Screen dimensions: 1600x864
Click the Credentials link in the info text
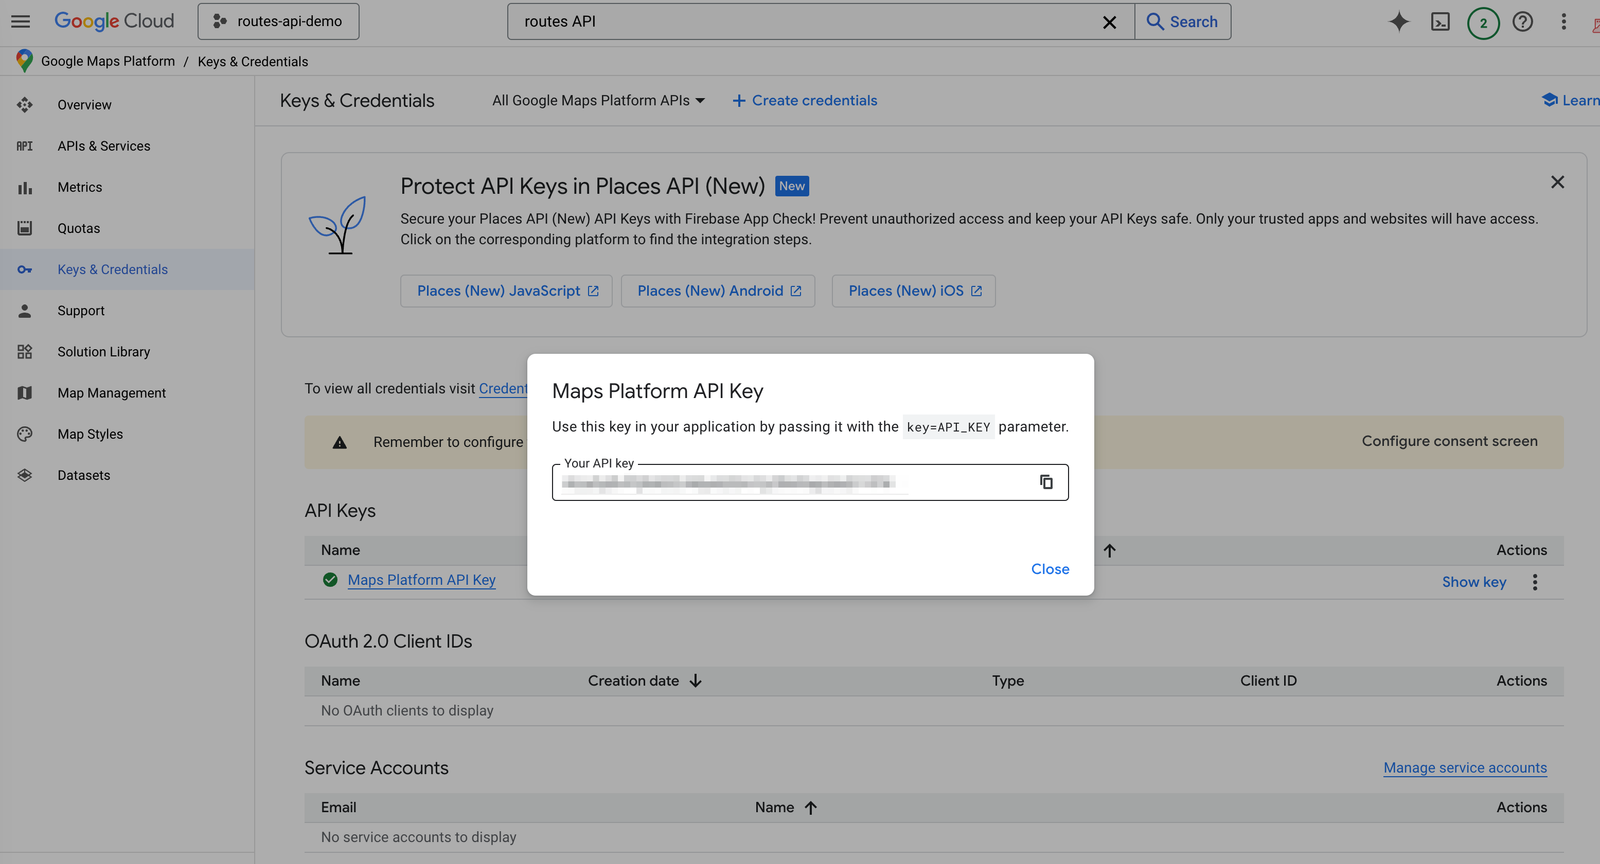[x=503, y=388]
